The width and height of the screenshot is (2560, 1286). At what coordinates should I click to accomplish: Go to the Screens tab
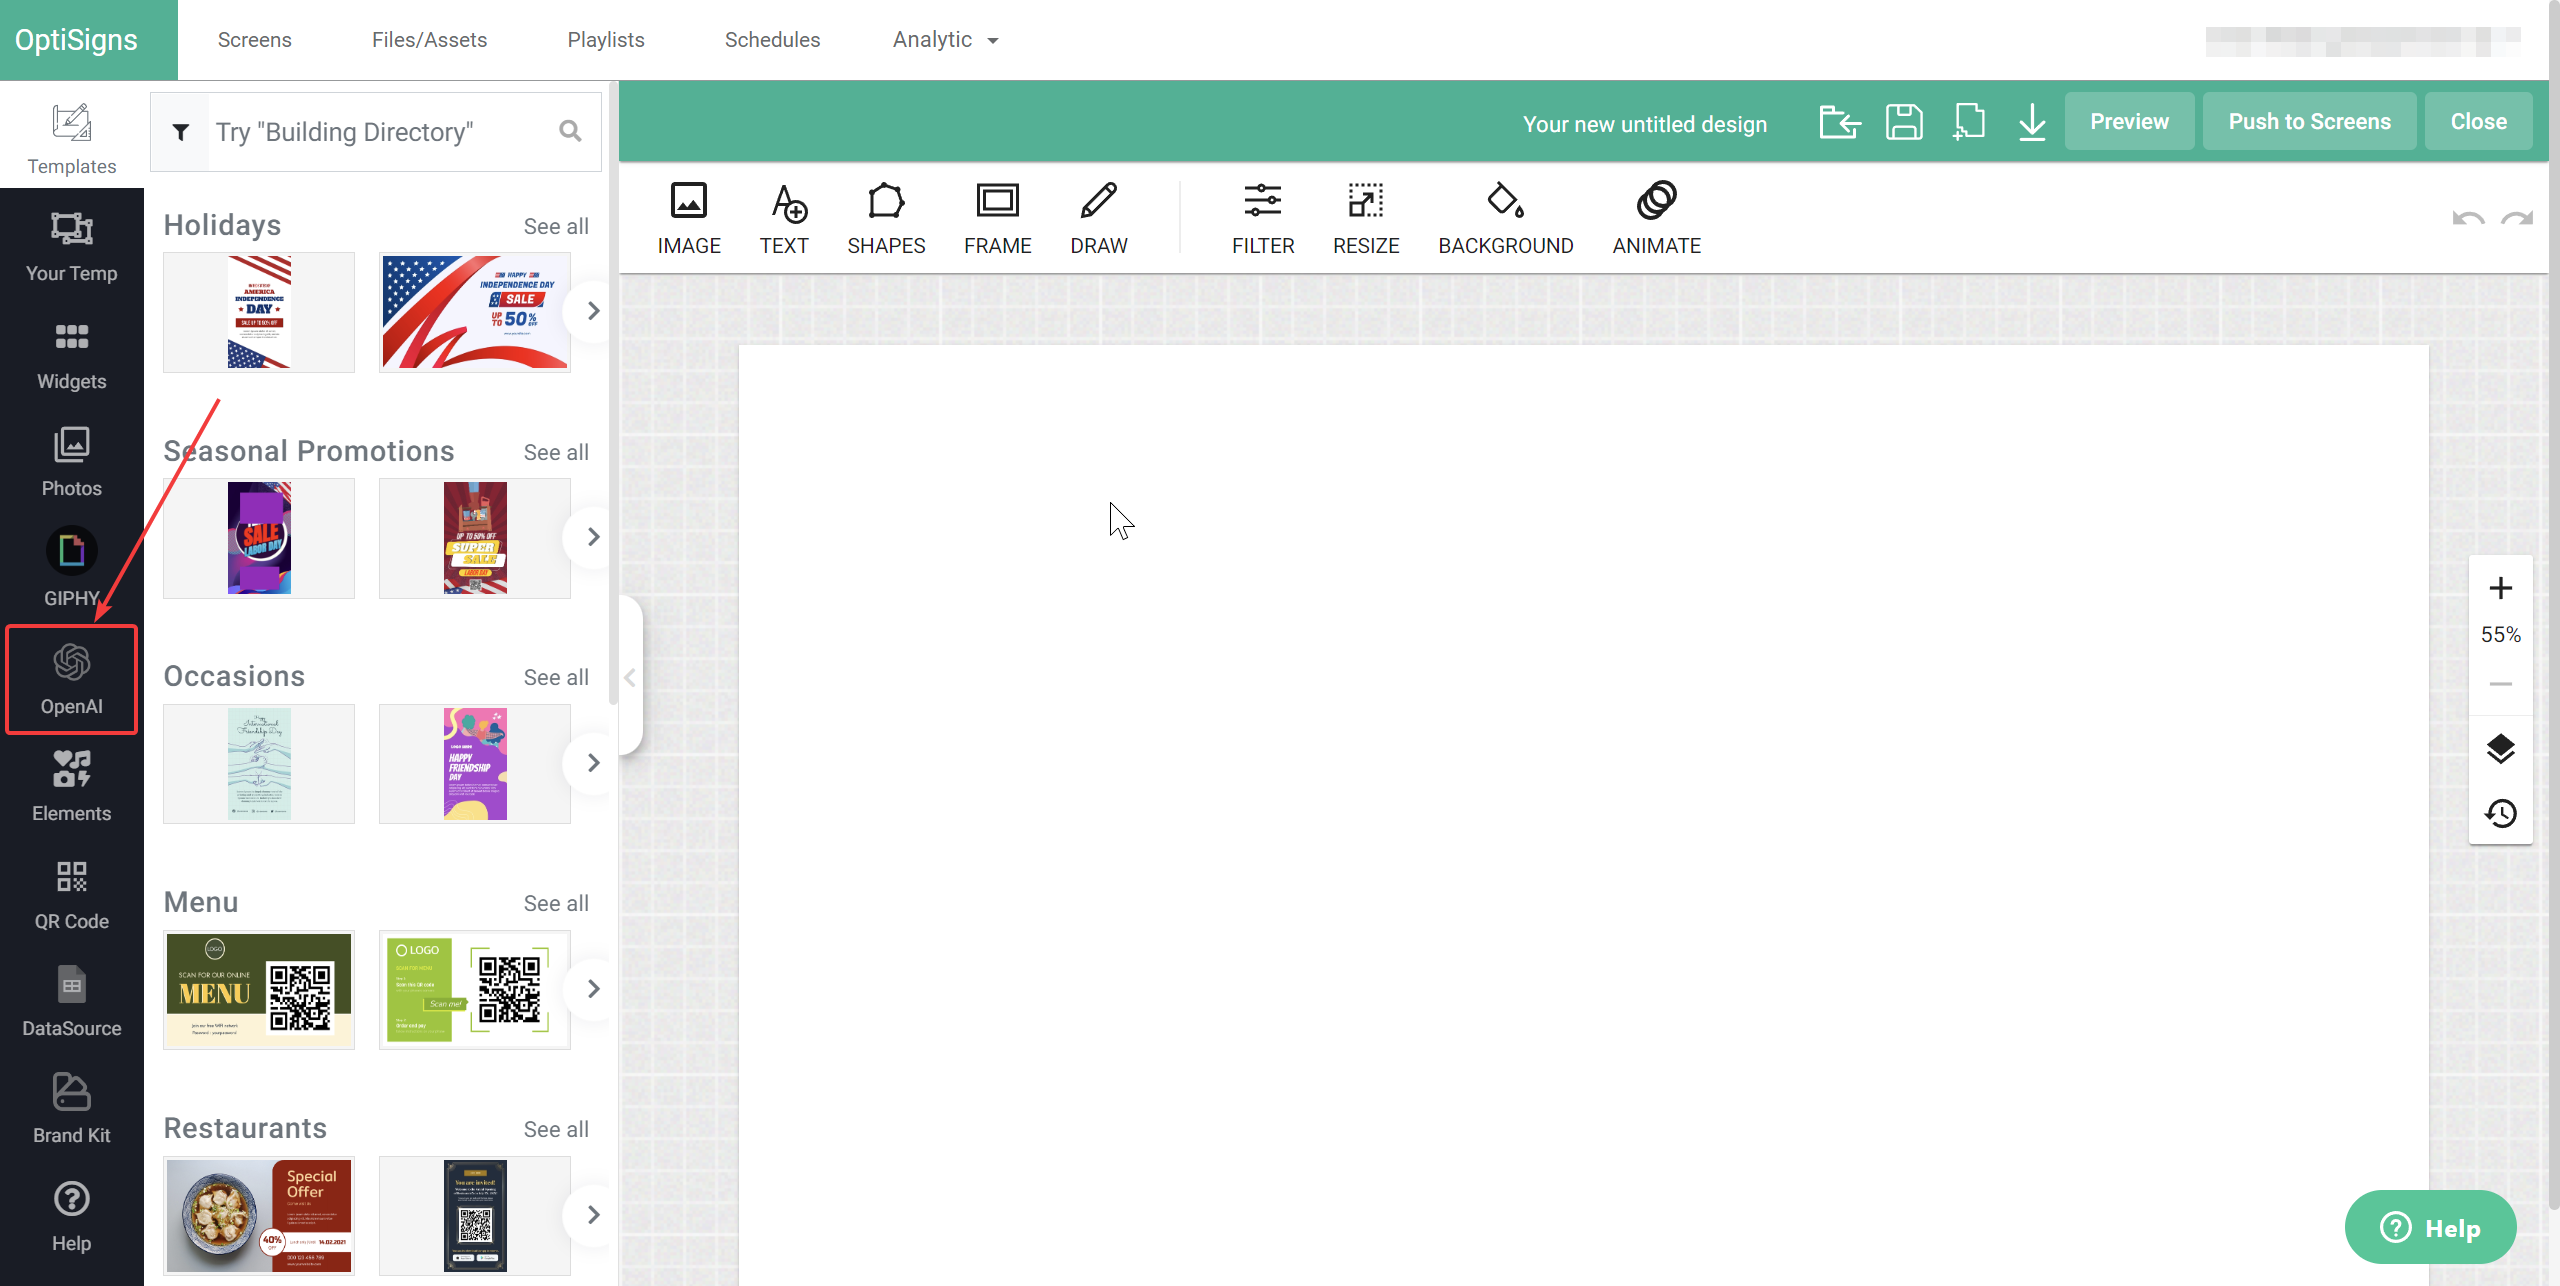(x=255, y=40)
